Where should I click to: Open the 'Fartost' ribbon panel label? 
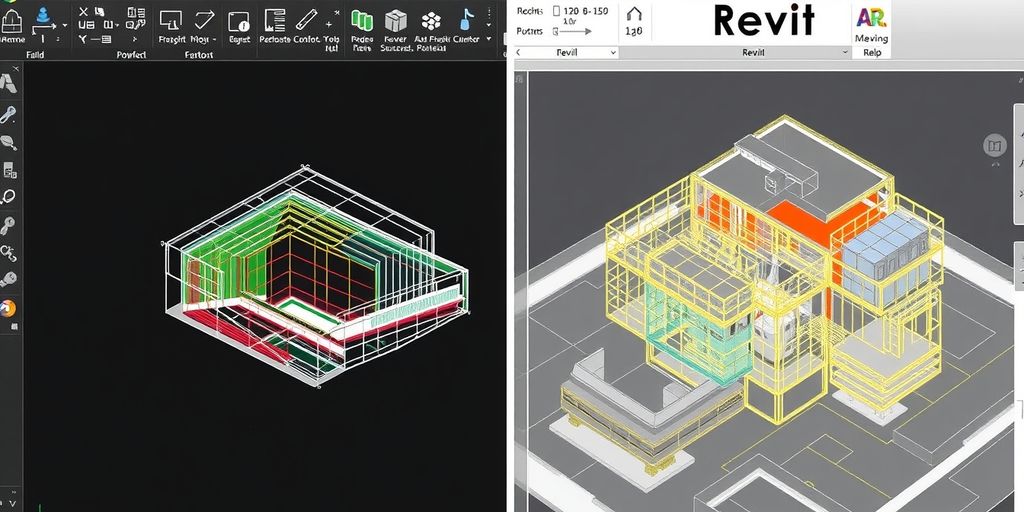(x=199, y=55)
